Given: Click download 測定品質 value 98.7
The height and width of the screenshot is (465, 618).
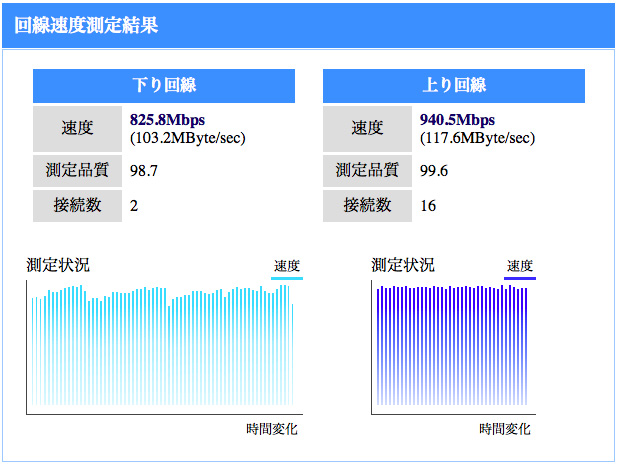Looking at the screenshot, I should (144, 171).
